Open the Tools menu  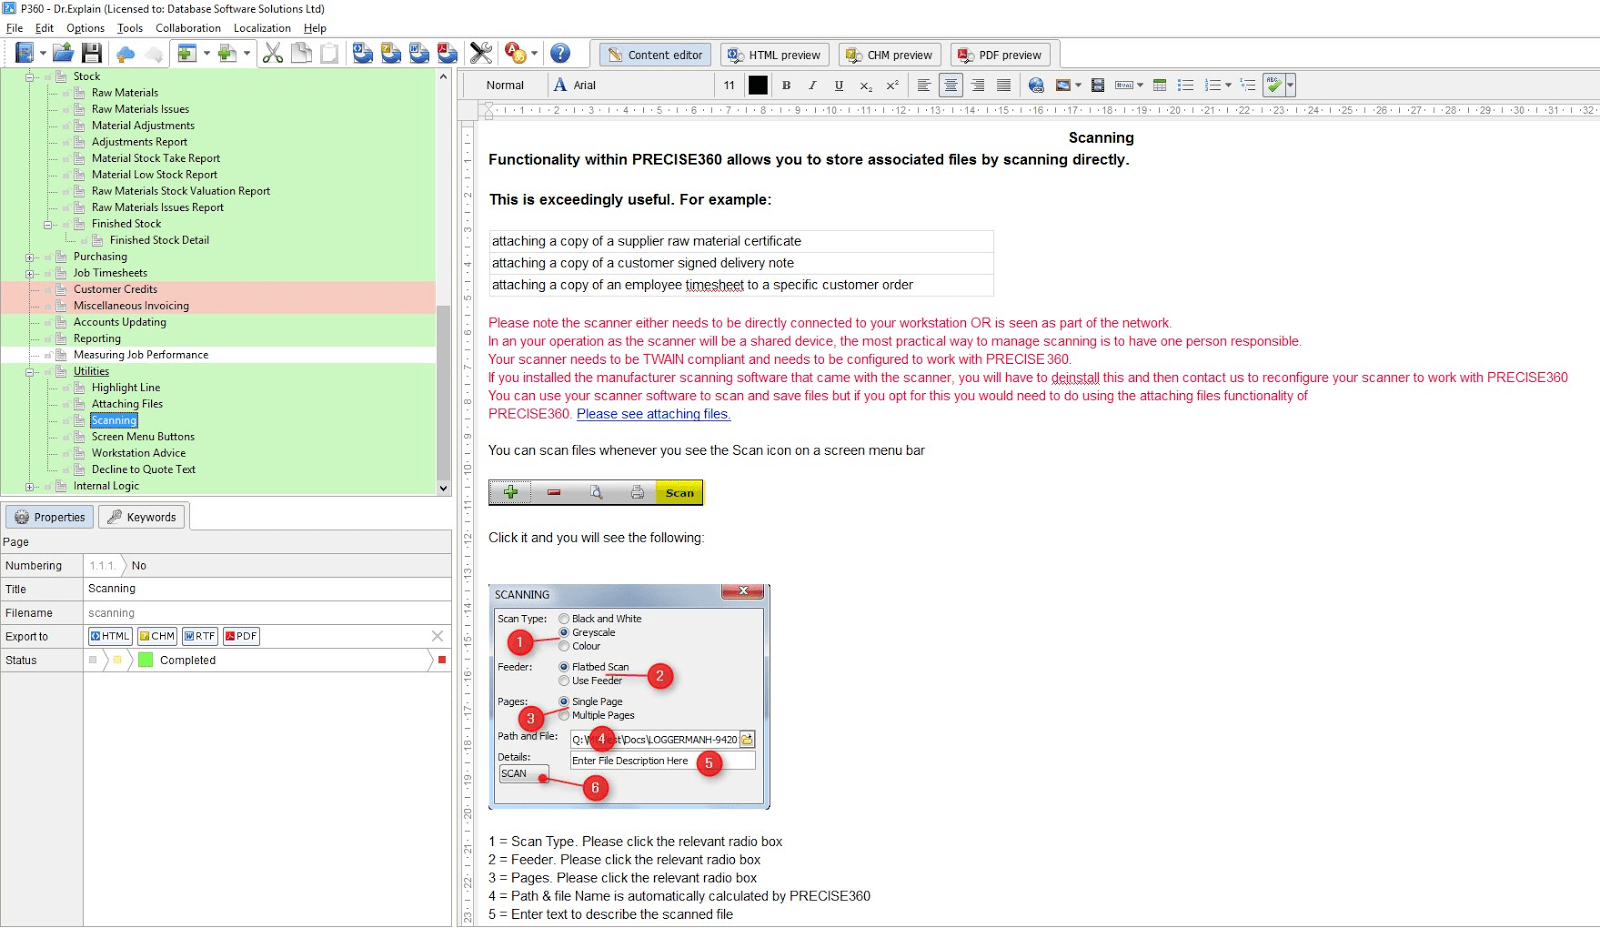tap(130, 28)
